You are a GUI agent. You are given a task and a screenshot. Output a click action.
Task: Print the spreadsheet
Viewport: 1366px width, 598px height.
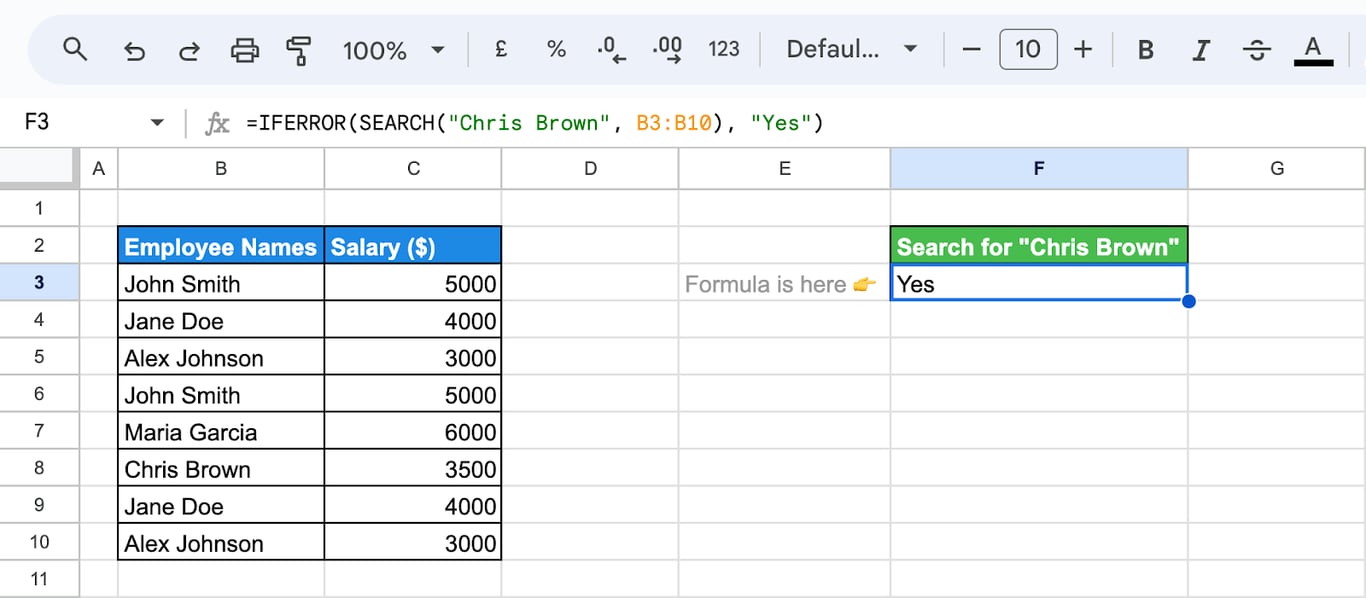coord(244,49)
